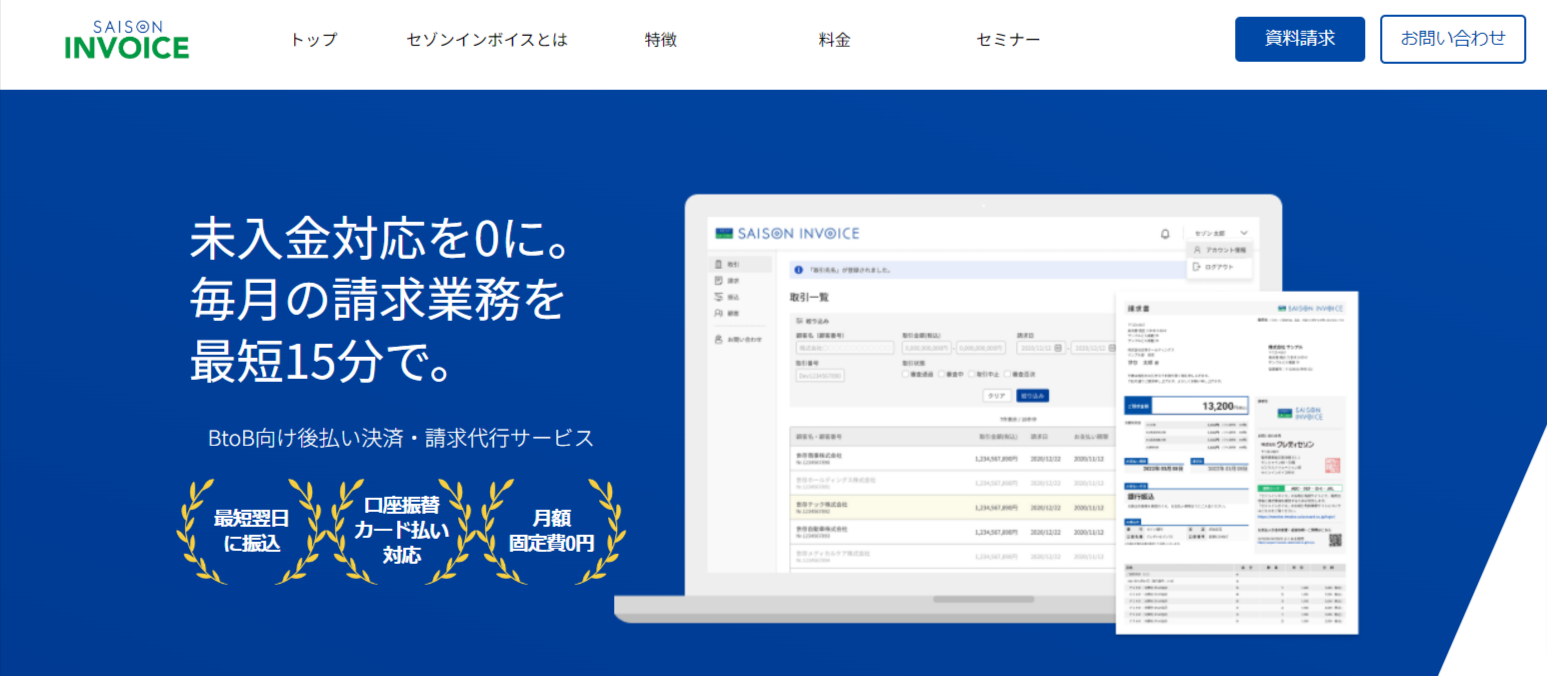Click the 月額固定費0円 laurel badge
The image size is (1547, 676).
pyautogui.click(x=551, y=531)
